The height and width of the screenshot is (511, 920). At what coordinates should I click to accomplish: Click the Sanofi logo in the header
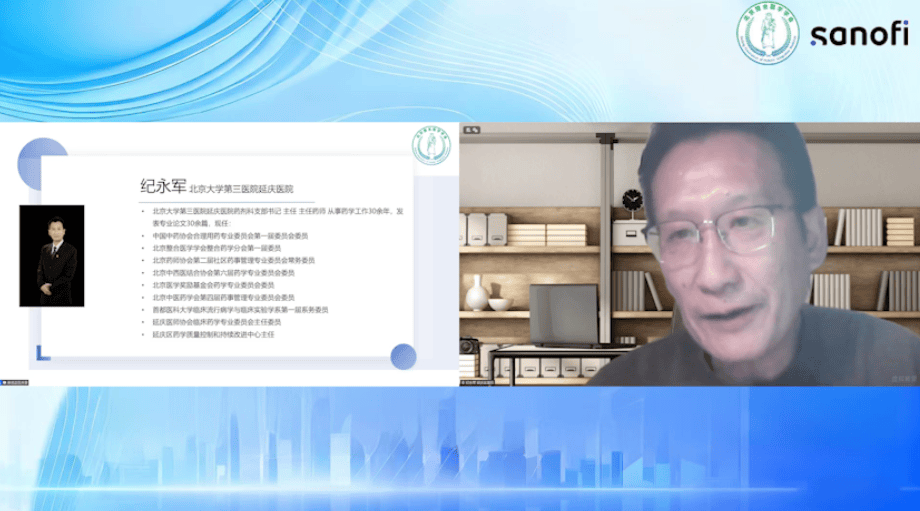click(859, 34)
